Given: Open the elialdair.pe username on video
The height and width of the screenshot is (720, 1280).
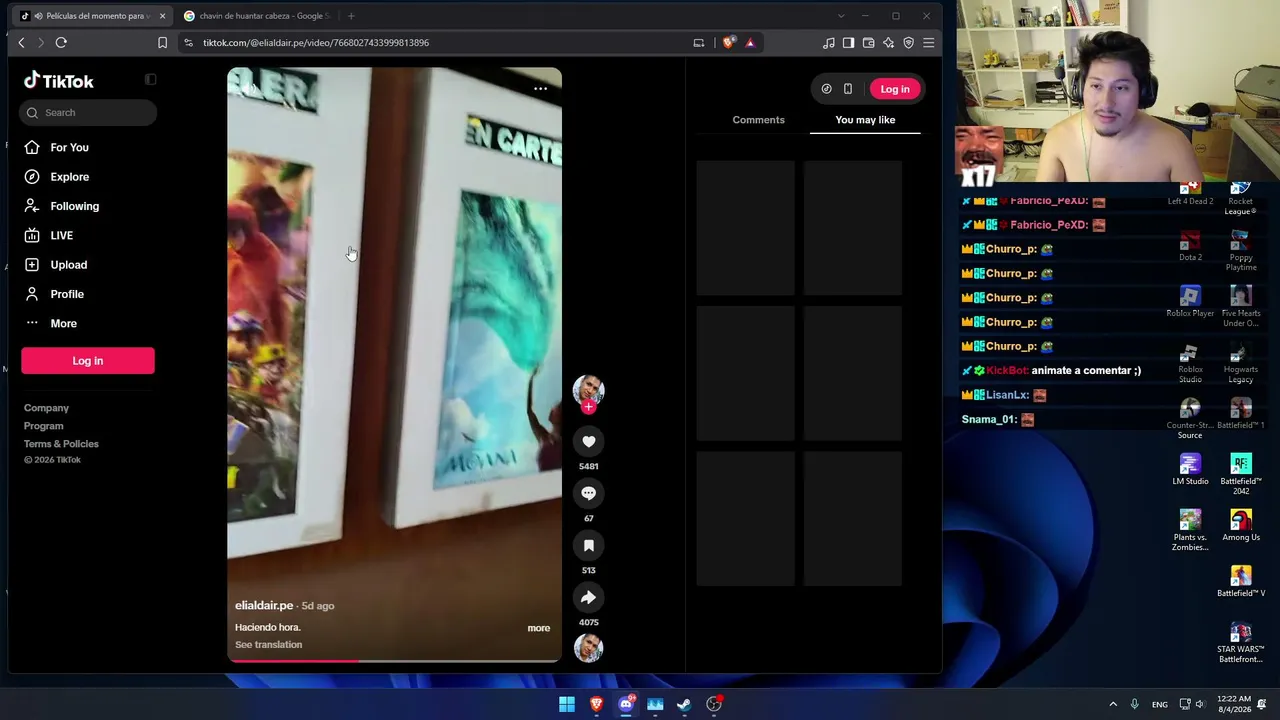Looking at the screenshot, I should click(264, 606).
